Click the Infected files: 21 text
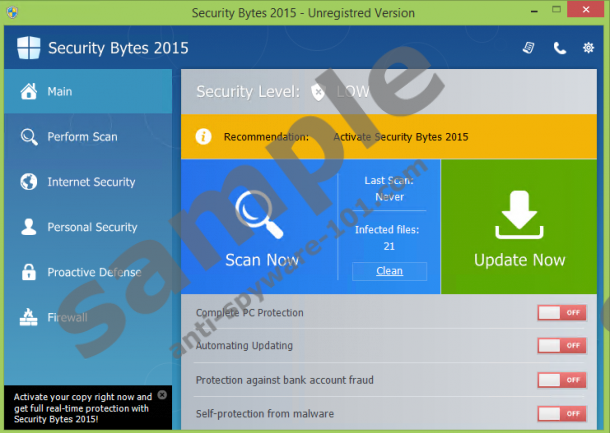Screen dimensions: 610x433 click(387, 238)
